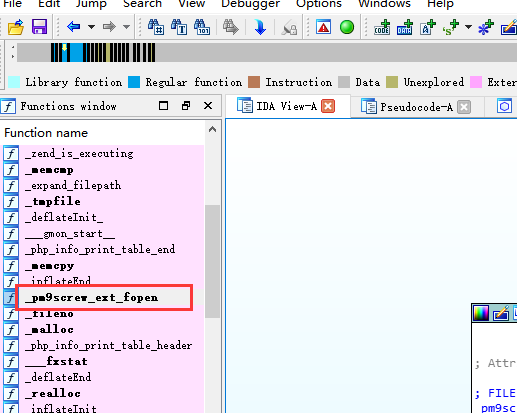
Task: Click the binoculars search-immediate-value icon
Action: (156, 27)
